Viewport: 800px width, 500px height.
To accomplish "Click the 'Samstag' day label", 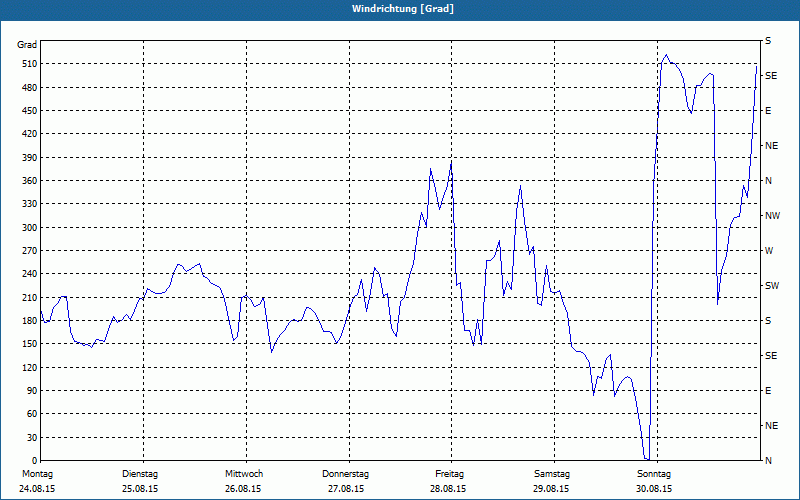I will [x=552, y=474].
